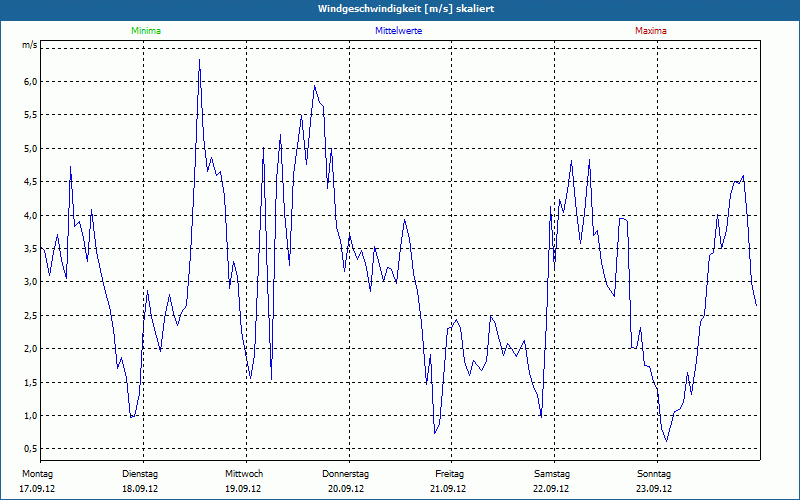The width and height of the screenshot is (800, 500).
Task: Click the 4,0 y-axis value
Action: click(x=30, y=215)
